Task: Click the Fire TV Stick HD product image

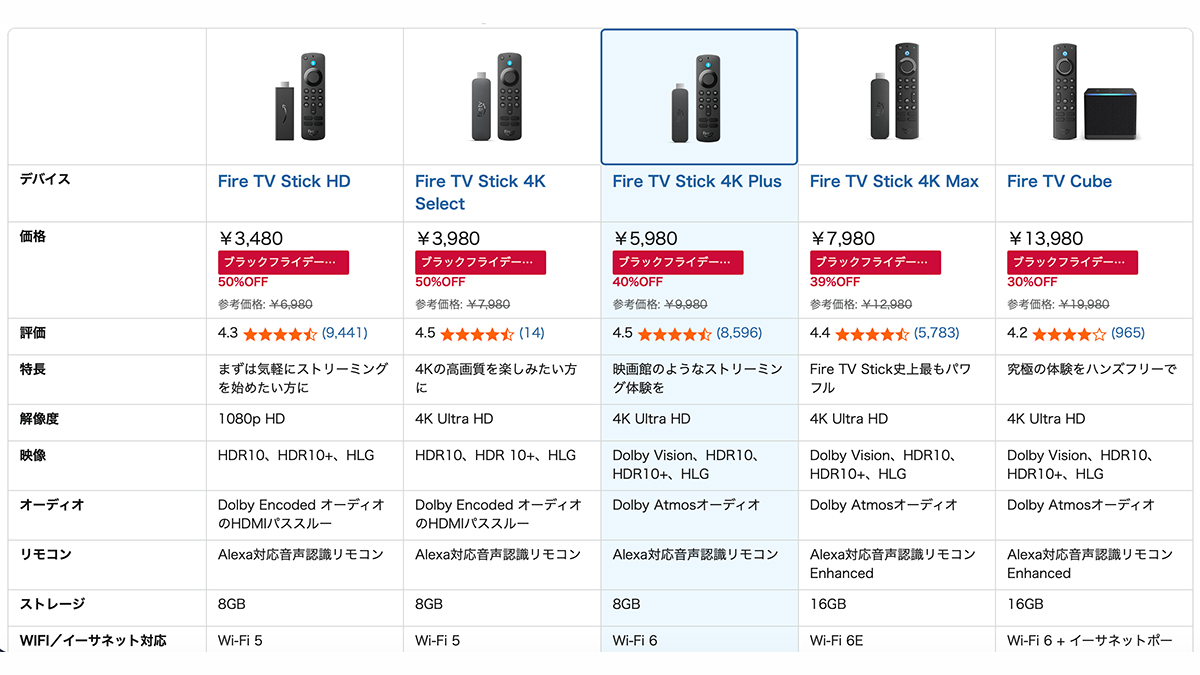Action: pos(304,97)
